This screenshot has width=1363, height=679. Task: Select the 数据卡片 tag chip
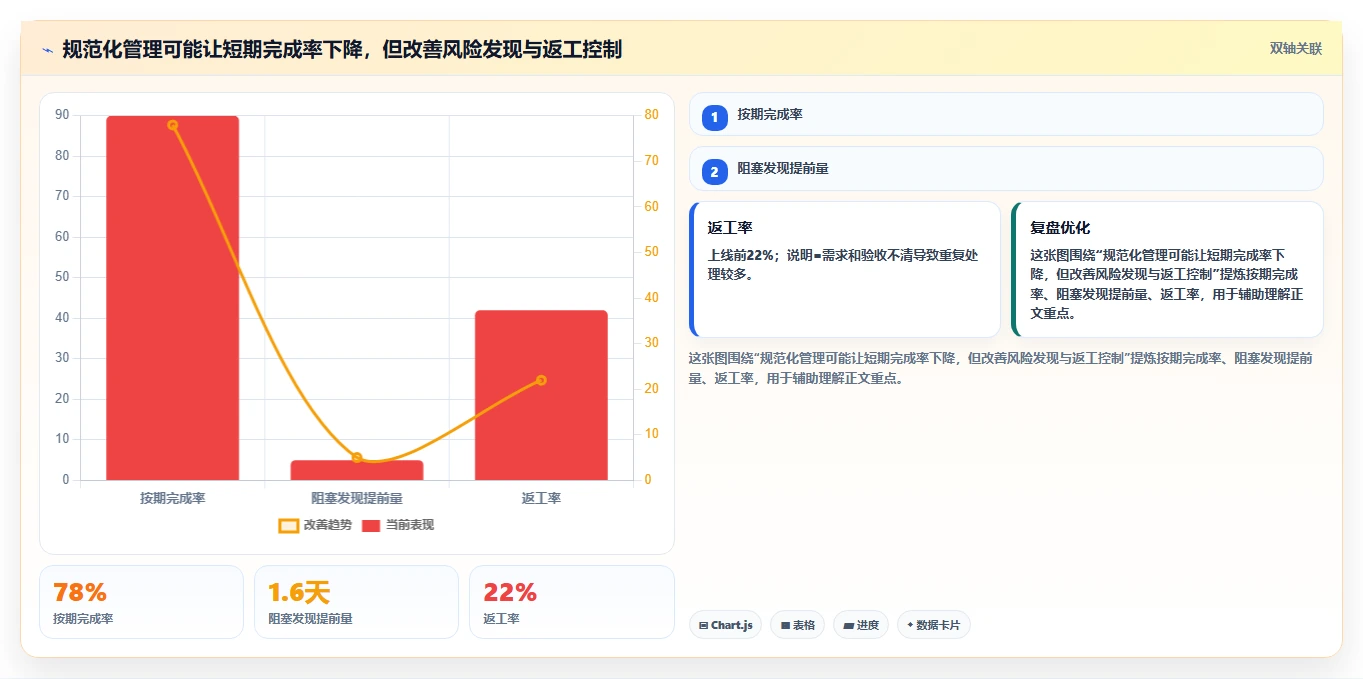coord(933,625)
